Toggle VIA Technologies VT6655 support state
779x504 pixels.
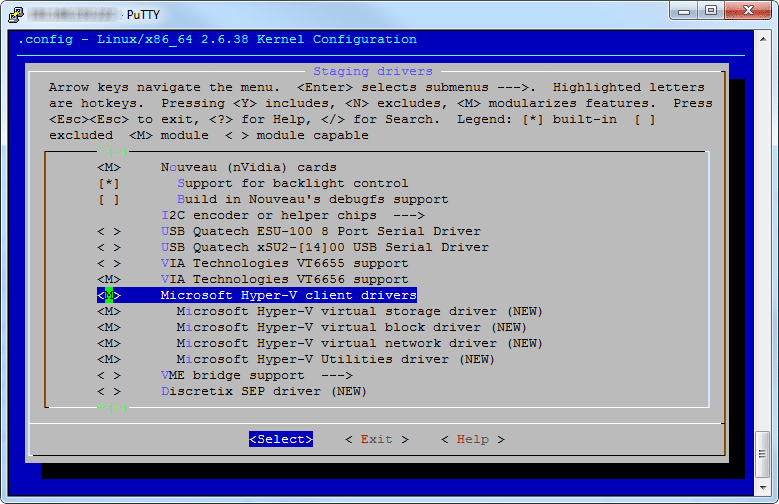click(109, 263)
